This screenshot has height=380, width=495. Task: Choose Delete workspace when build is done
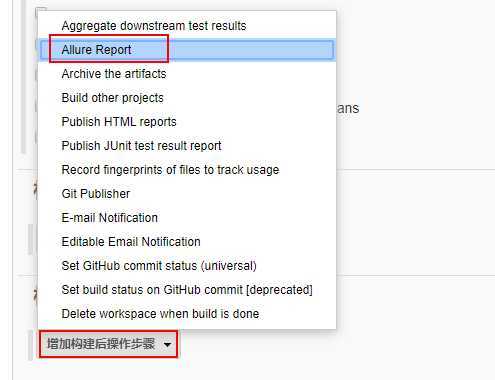click(187, 314)
